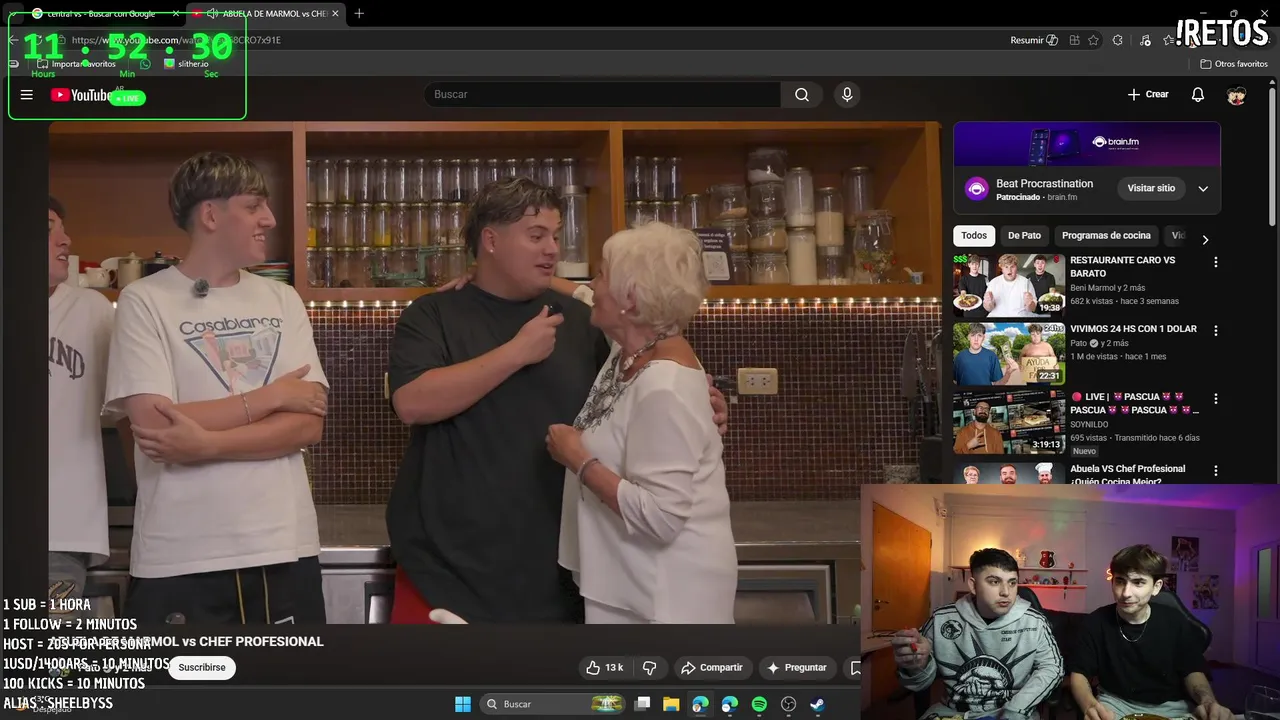Like the video with 13 k likes
The width and height of the screenshot is (1280, 720).
pos(605,667)
